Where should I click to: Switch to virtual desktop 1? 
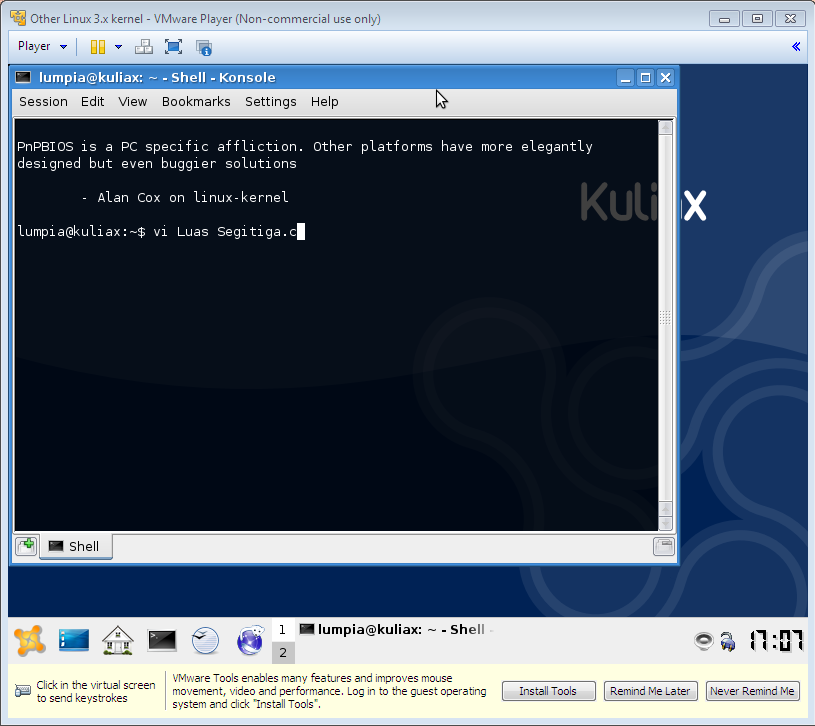(x=283, y=630)
